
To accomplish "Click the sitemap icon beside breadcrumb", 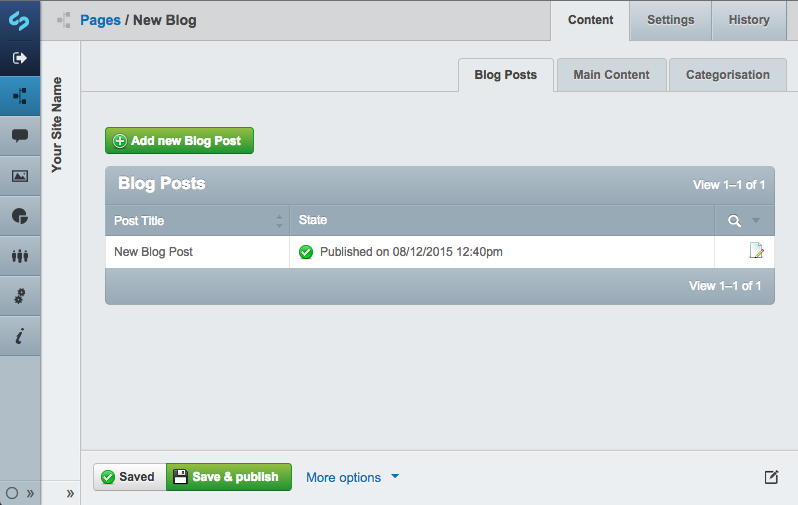I will [64, 20].
